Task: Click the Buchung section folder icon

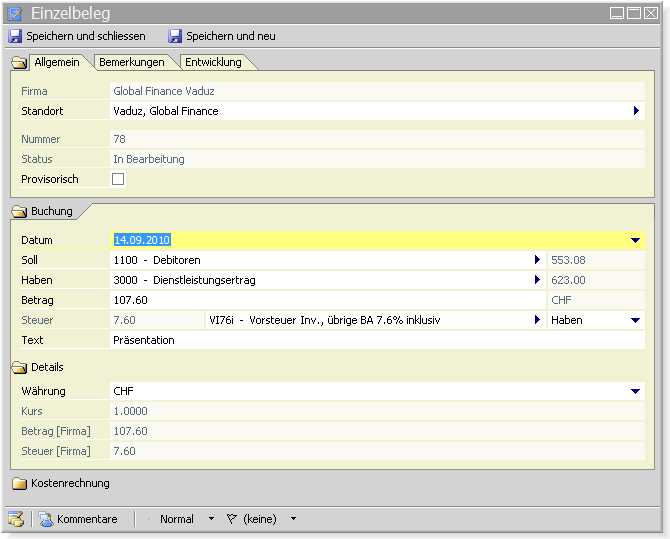Action: click(19, 211)
